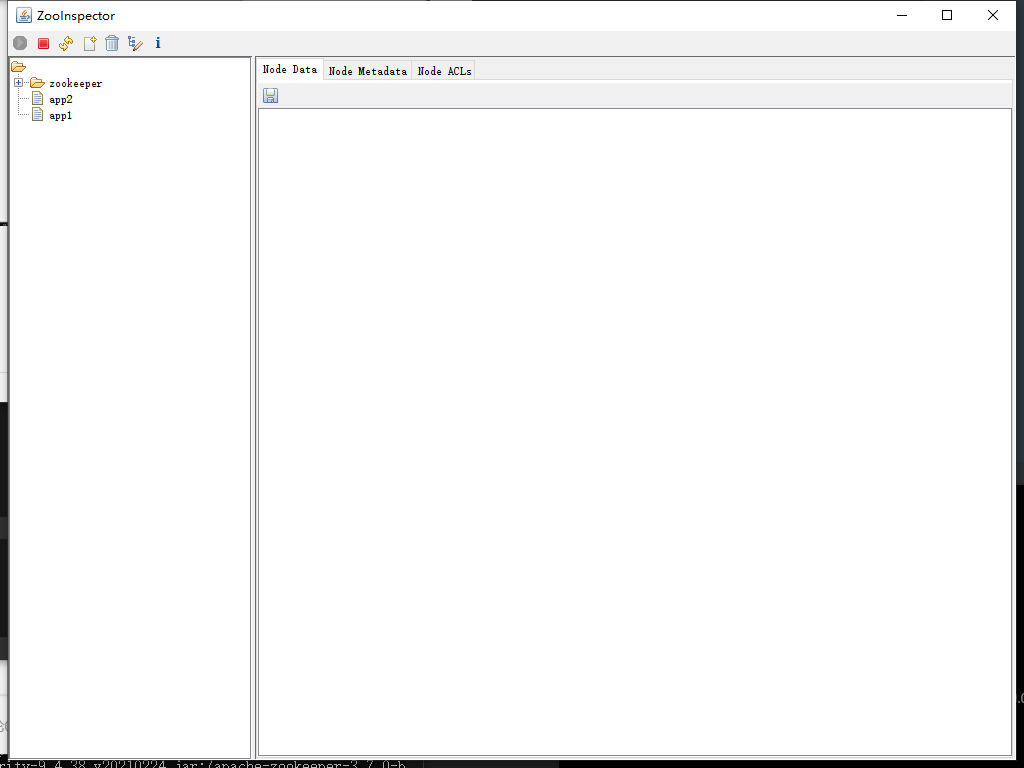Select the root folder node
Screen dimensions: 1024x768
coord(18,66)
